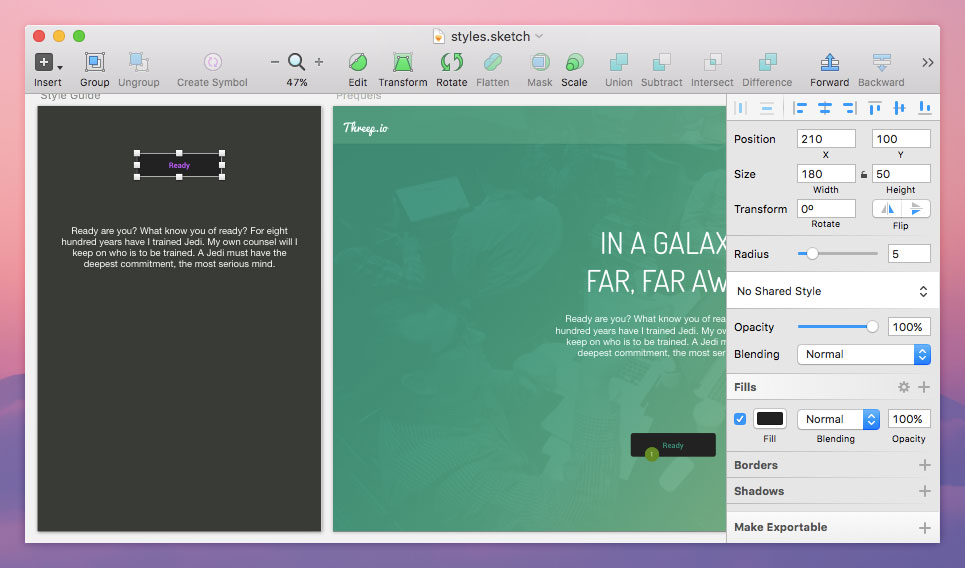This screenshot has width=965, height=568.
Task: Activate the Scale tool
Action: [x=574, y=62]
